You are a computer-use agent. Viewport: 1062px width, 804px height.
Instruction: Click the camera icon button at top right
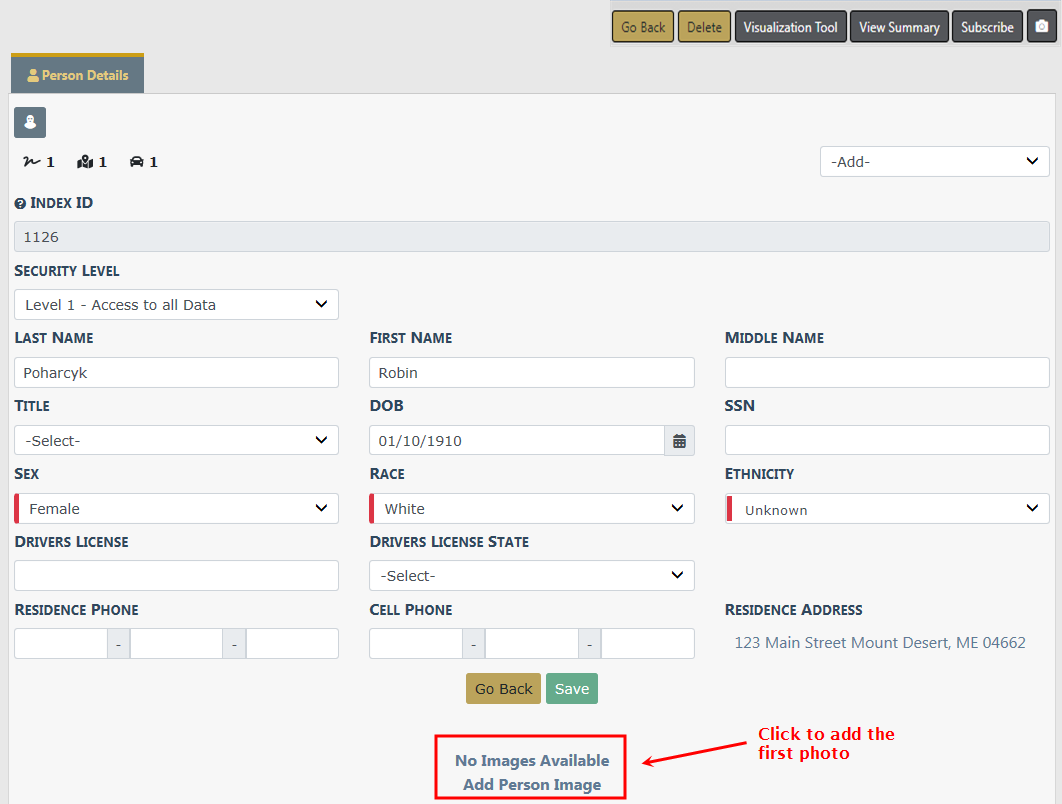coord(1041,27)
